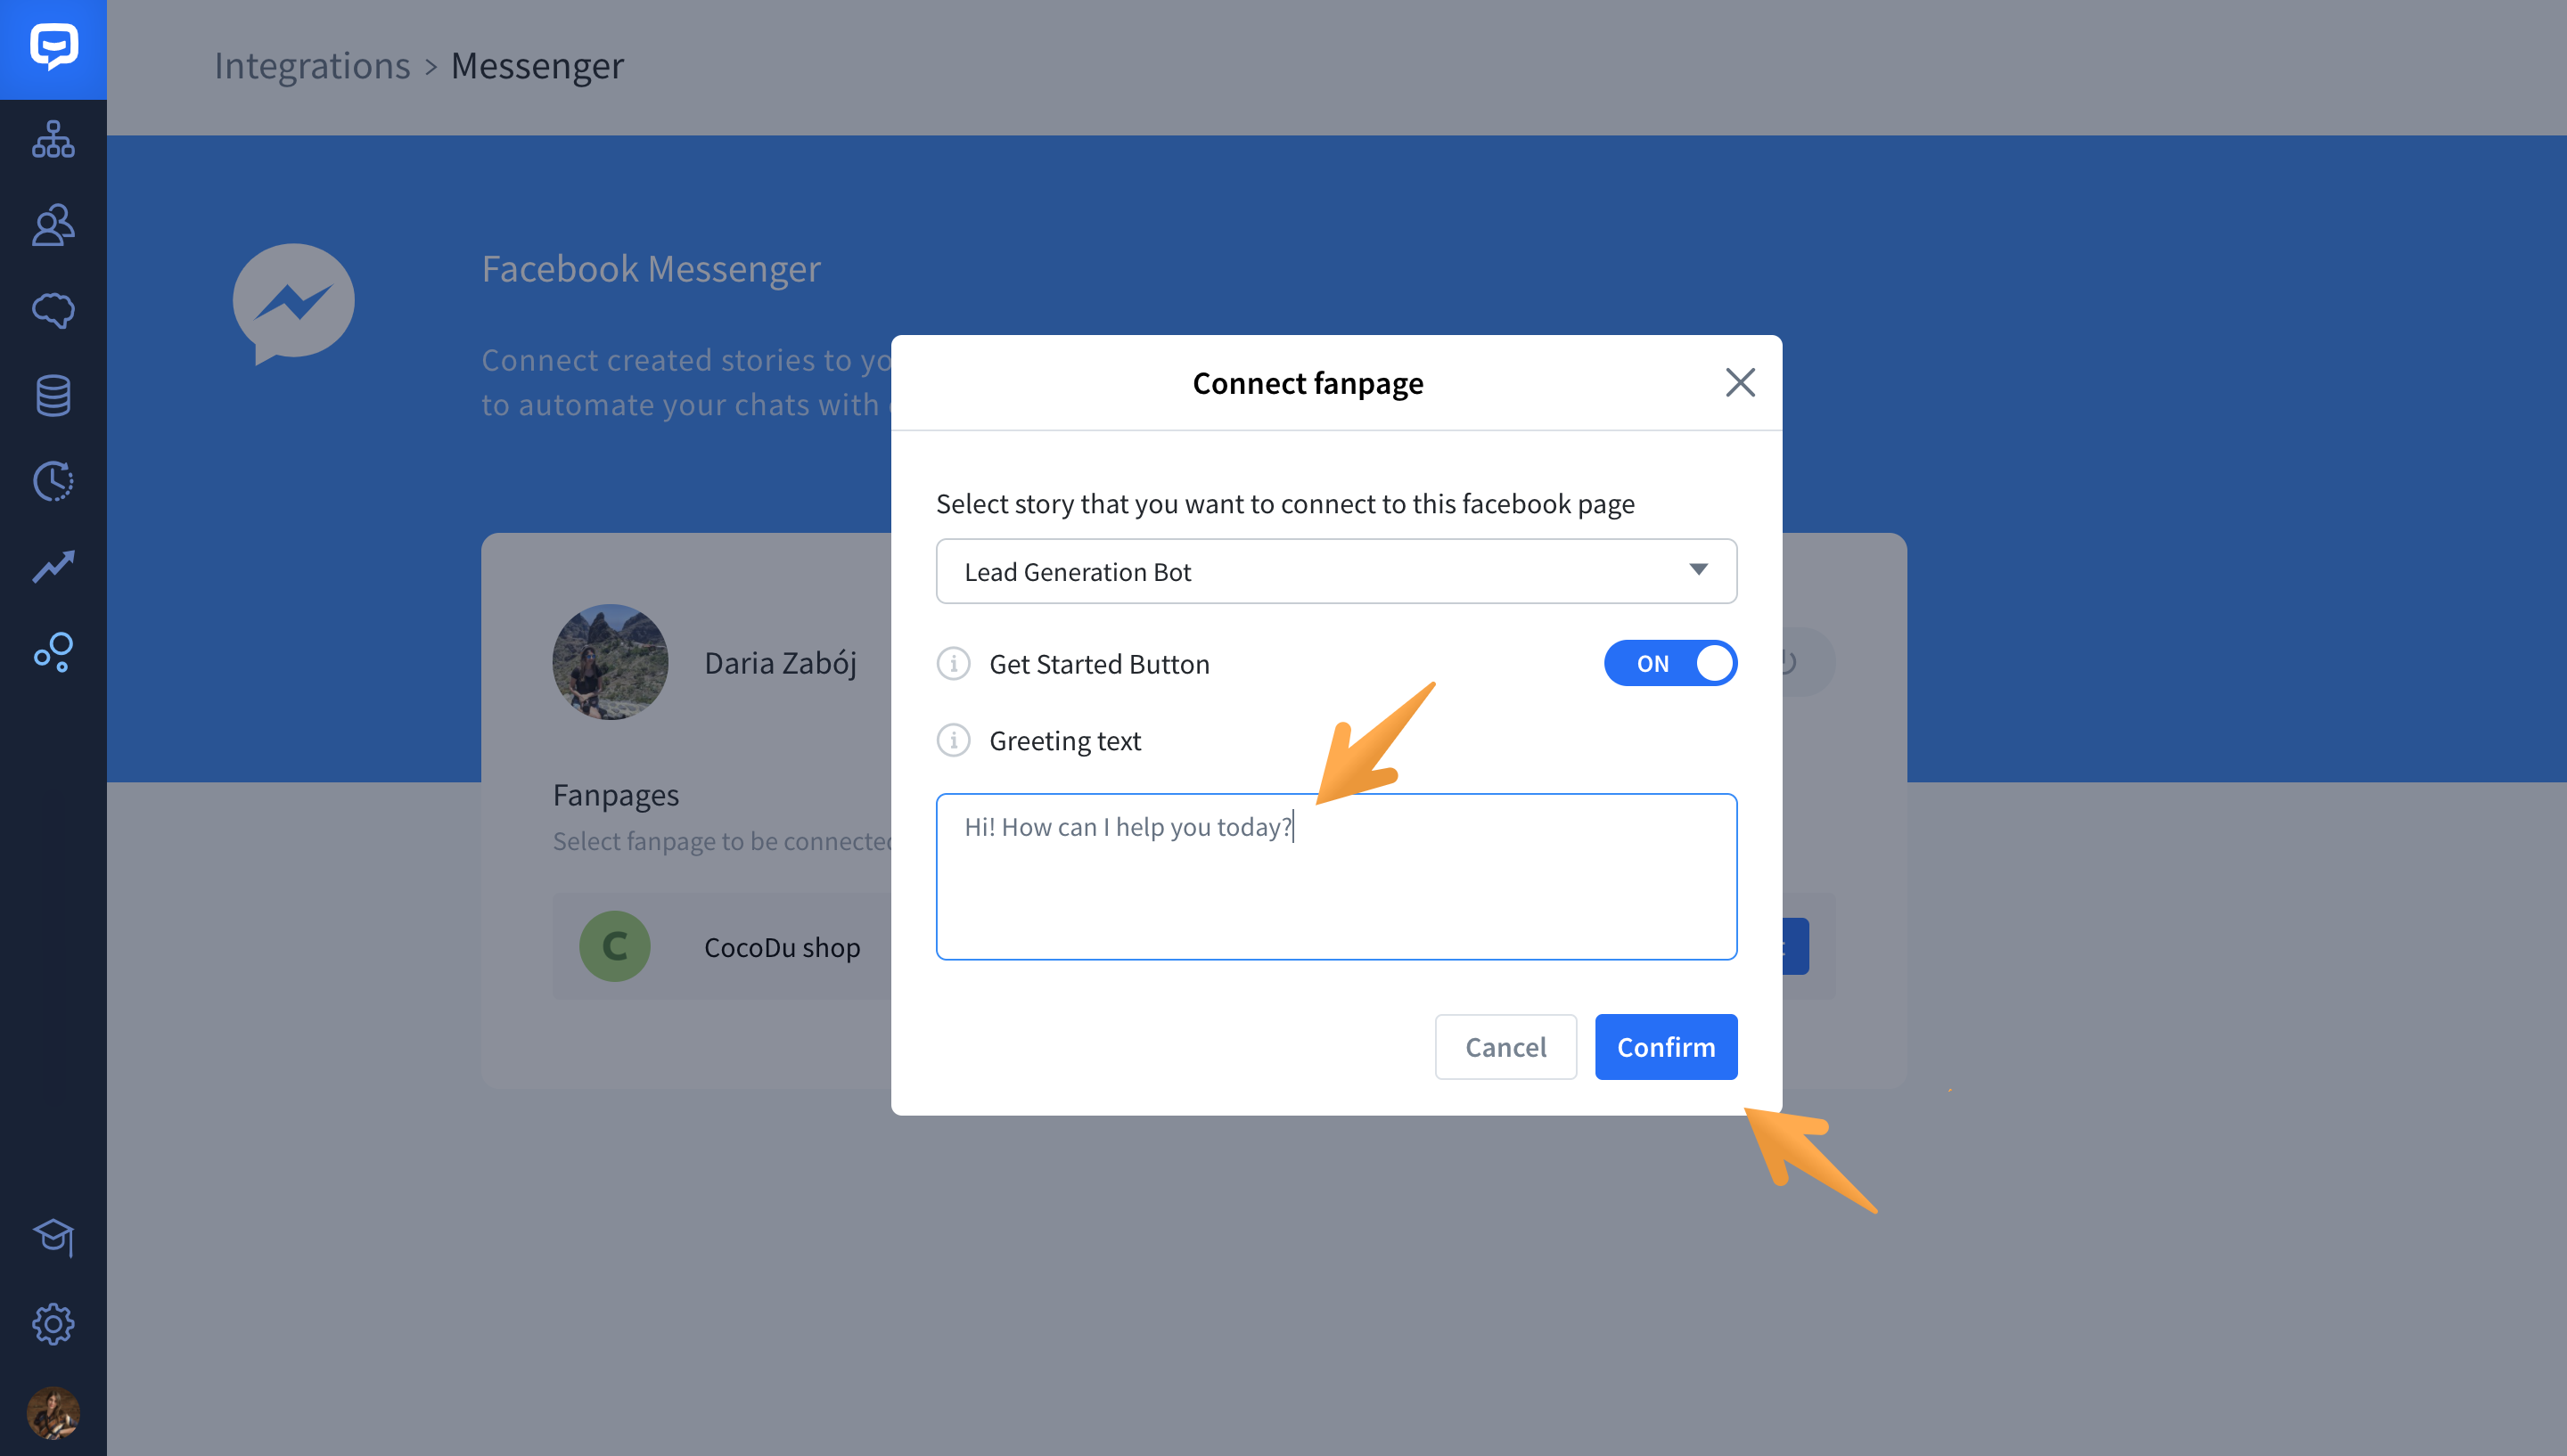This screenshot has width=2567, height=1456.
Task: Click the dropdown arrow on story selector
Action: pos(1698,569)
